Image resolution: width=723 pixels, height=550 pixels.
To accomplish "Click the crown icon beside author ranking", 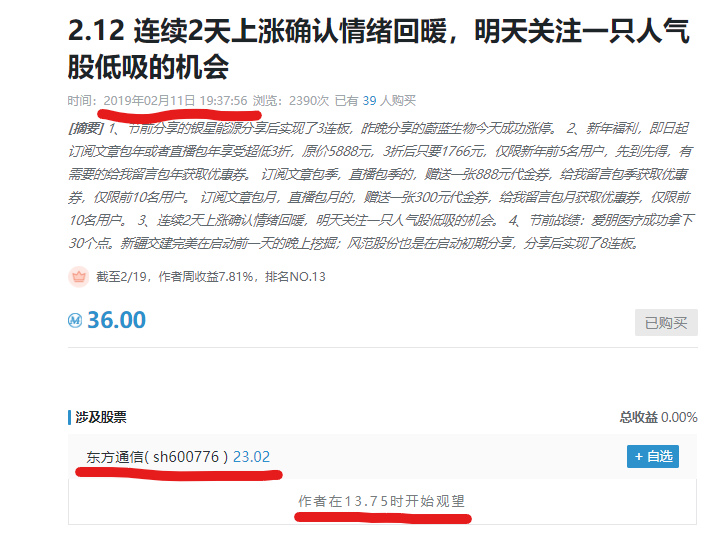I will [78, 277].
